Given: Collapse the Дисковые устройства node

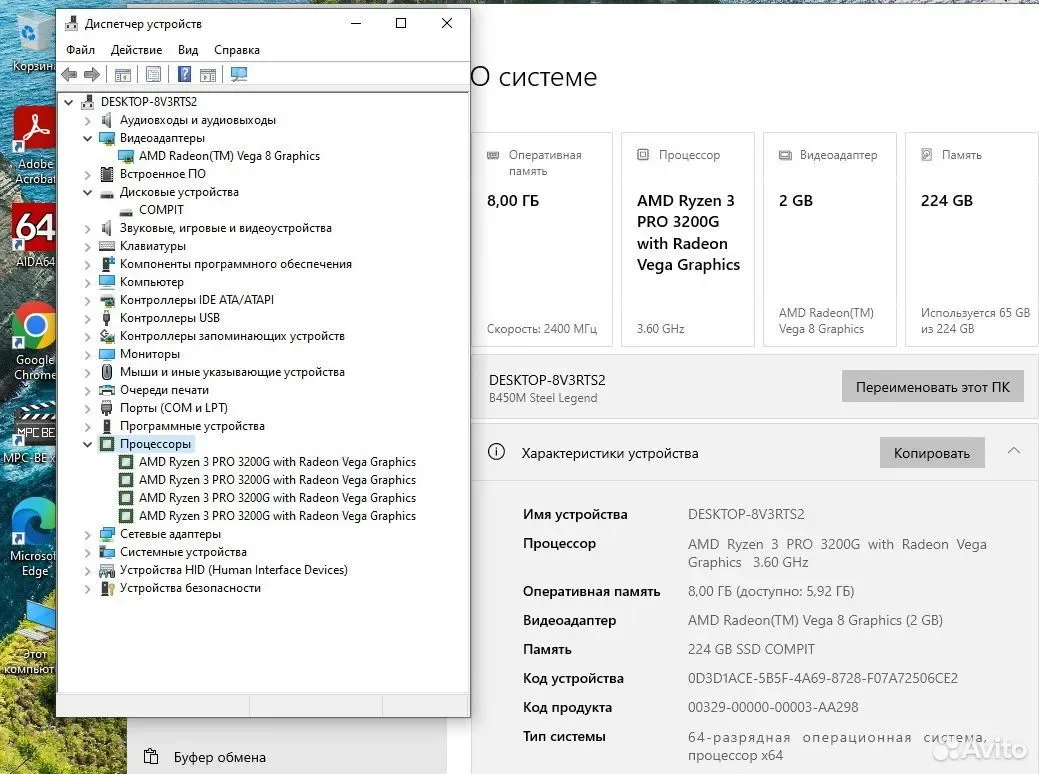Looking at the screenshot, I should (87, 192).
